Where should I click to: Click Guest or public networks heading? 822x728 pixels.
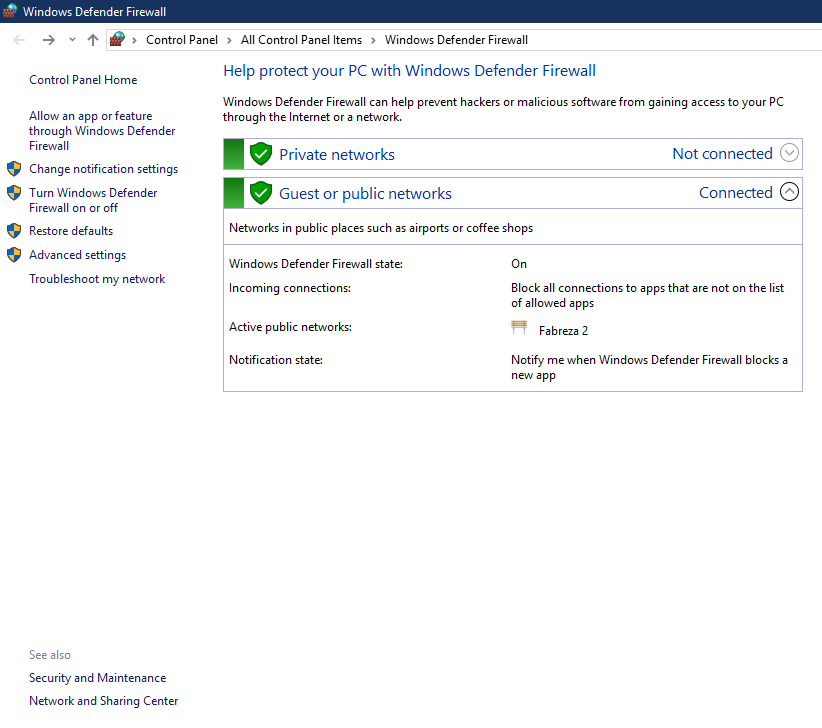pos(365,193)
